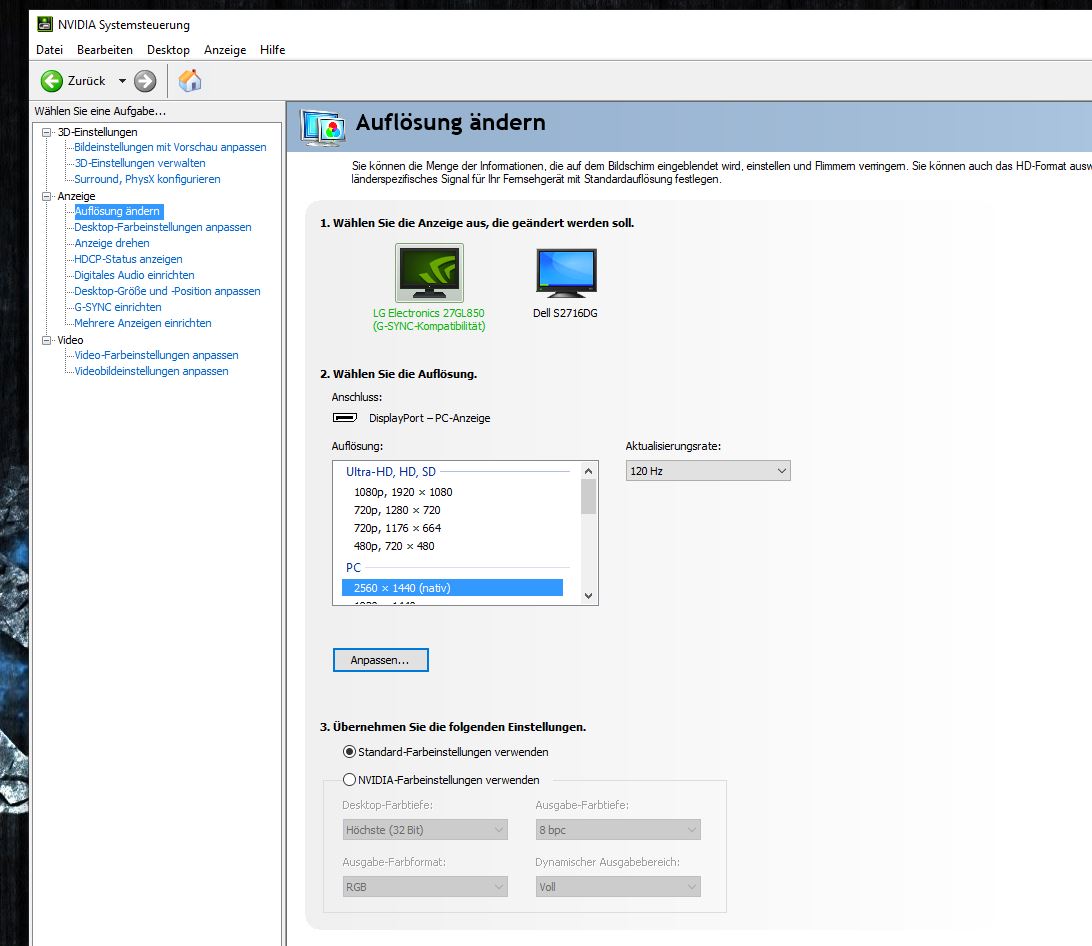The height and width of the screenshot is (946, 1092).
Task: Collapse the Anzeige tree node
Action: (47, 196)
